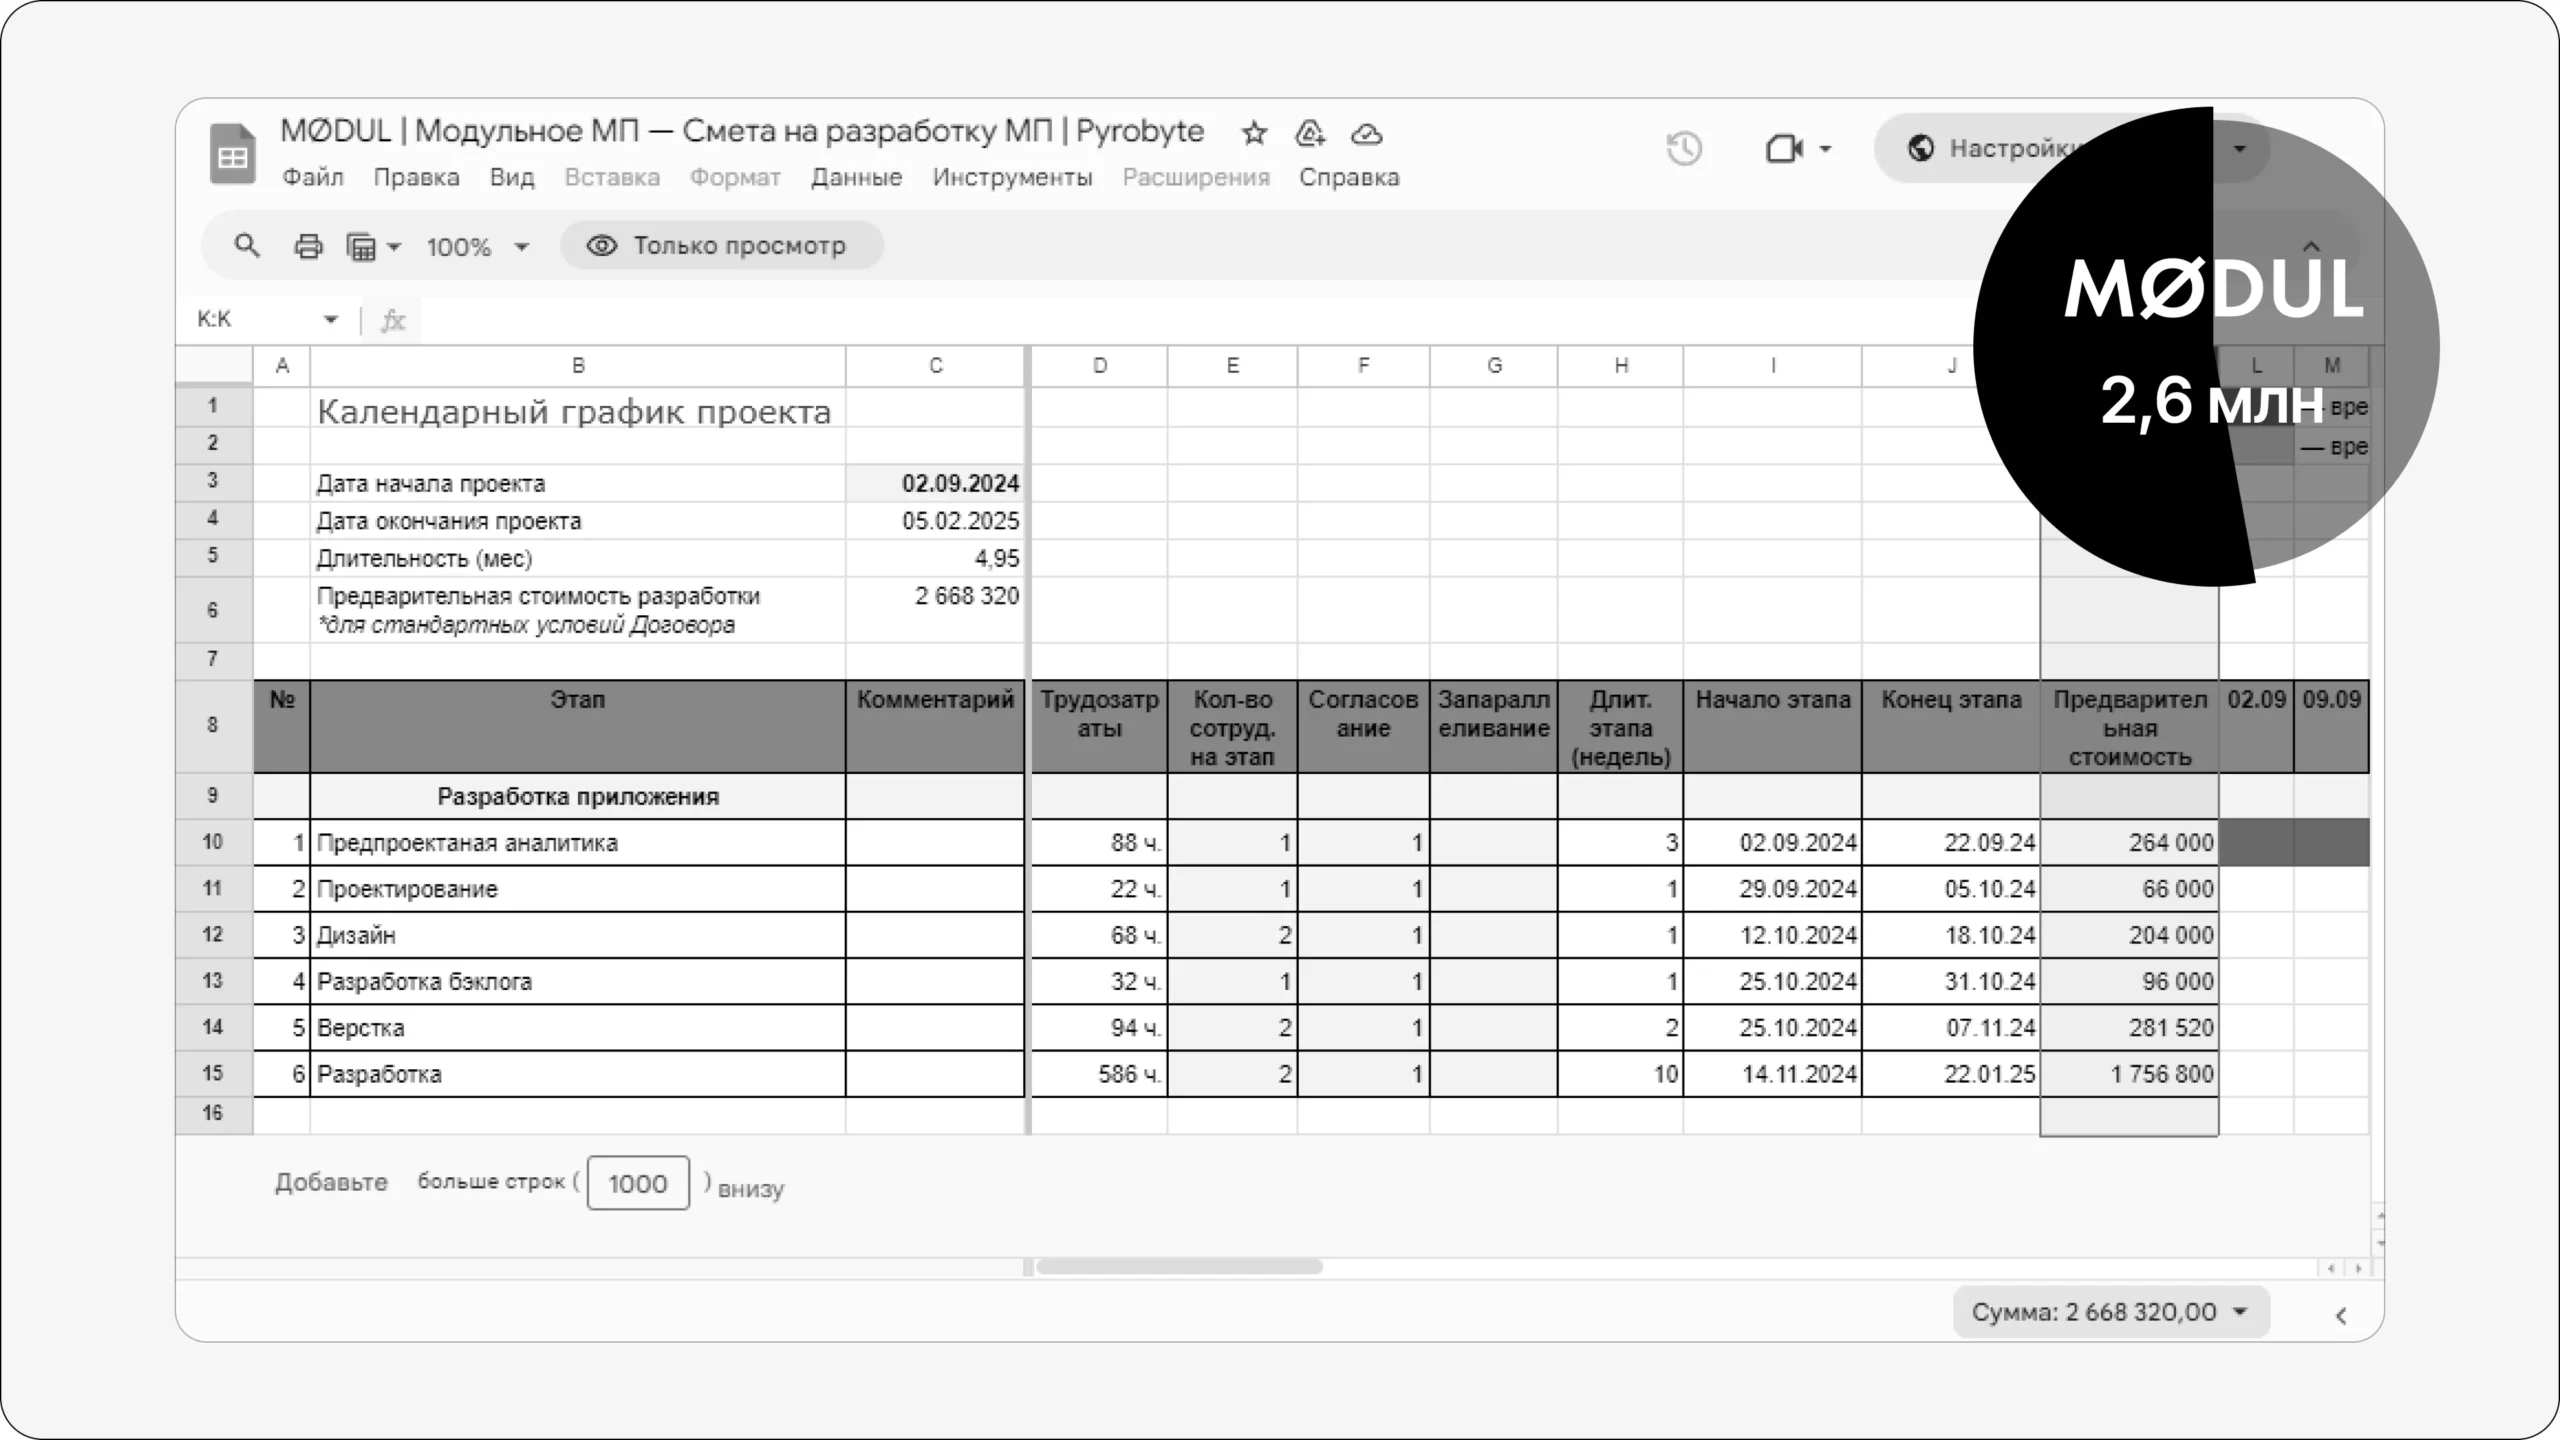Star this spreadsheet document

tap(1254, 133)
